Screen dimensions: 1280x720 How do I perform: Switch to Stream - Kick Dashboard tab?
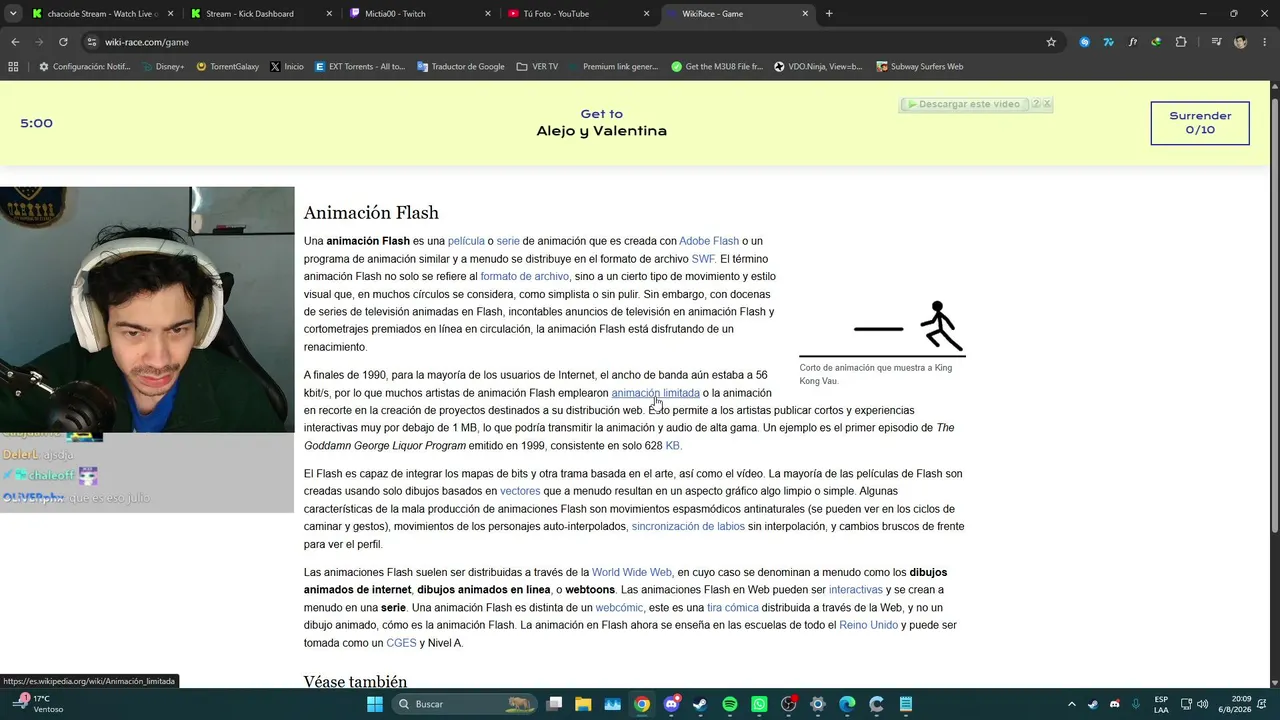262,14
